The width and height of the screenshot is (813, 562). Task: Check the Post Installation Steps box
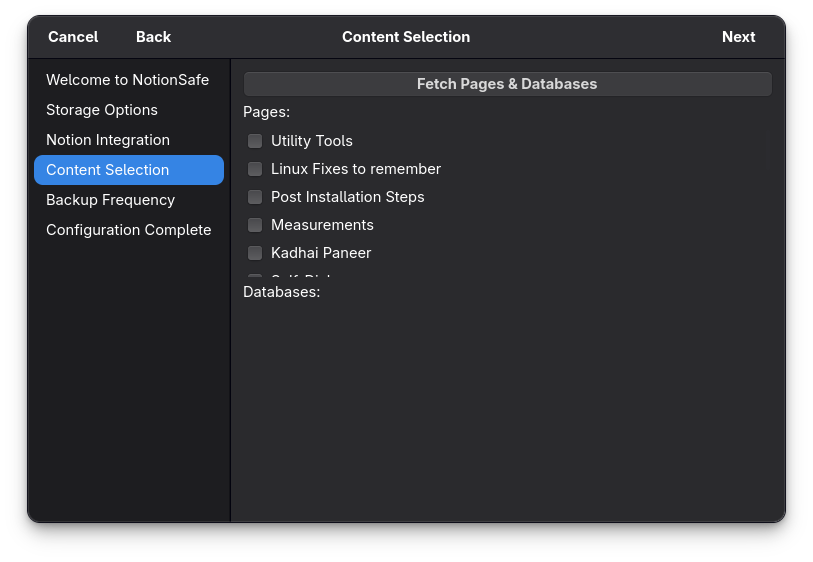255,197
